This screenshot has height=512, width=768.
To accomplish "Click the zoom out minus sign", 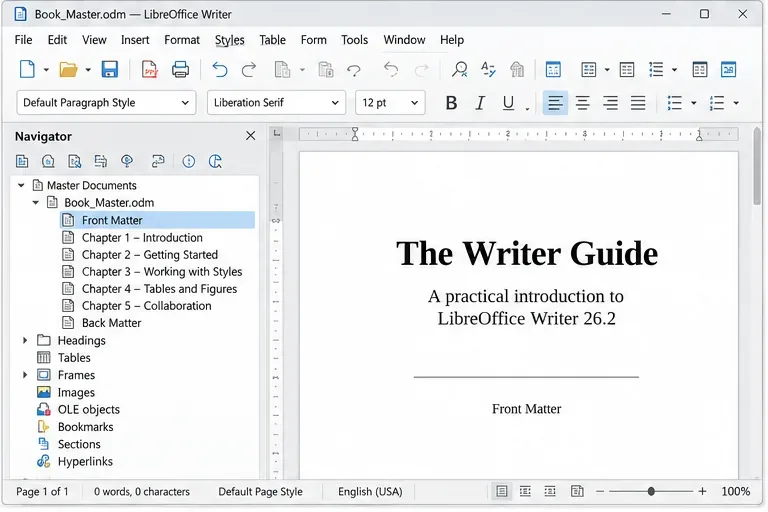I will 600,491.
